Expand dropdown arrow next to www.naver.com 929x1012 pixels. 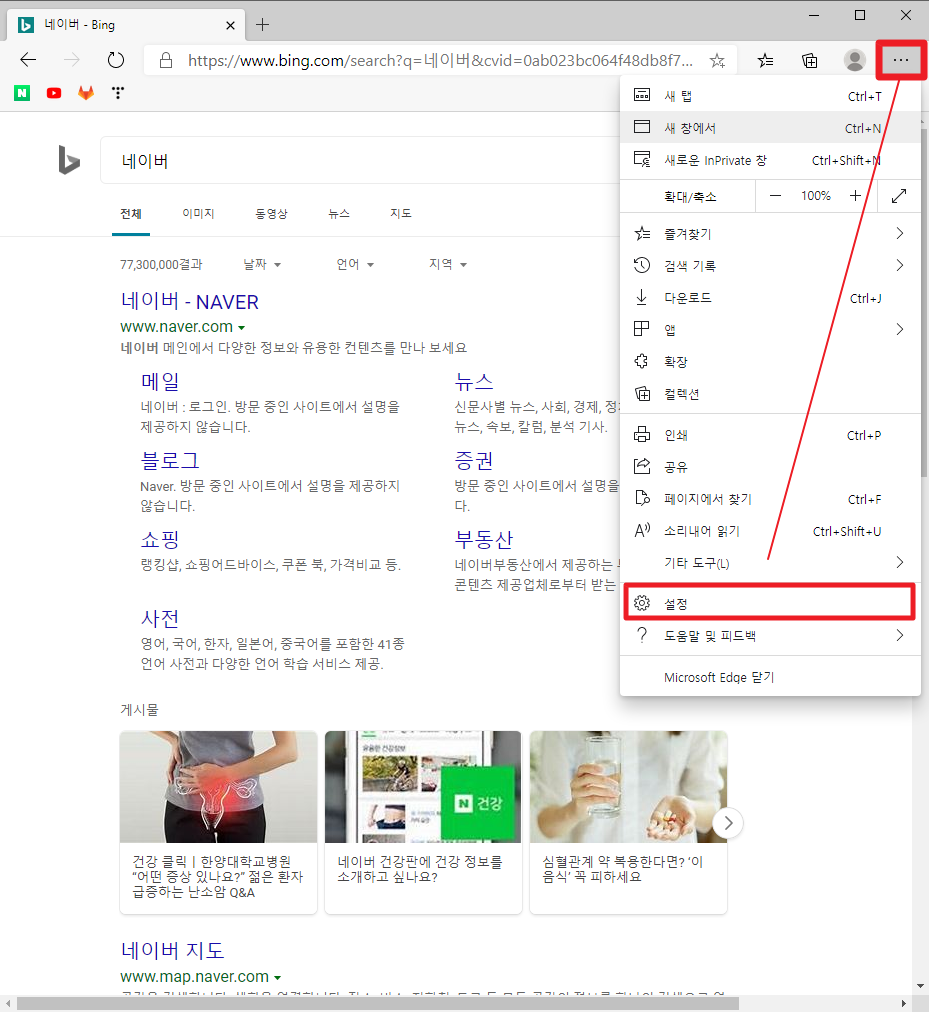coord(241,328)
